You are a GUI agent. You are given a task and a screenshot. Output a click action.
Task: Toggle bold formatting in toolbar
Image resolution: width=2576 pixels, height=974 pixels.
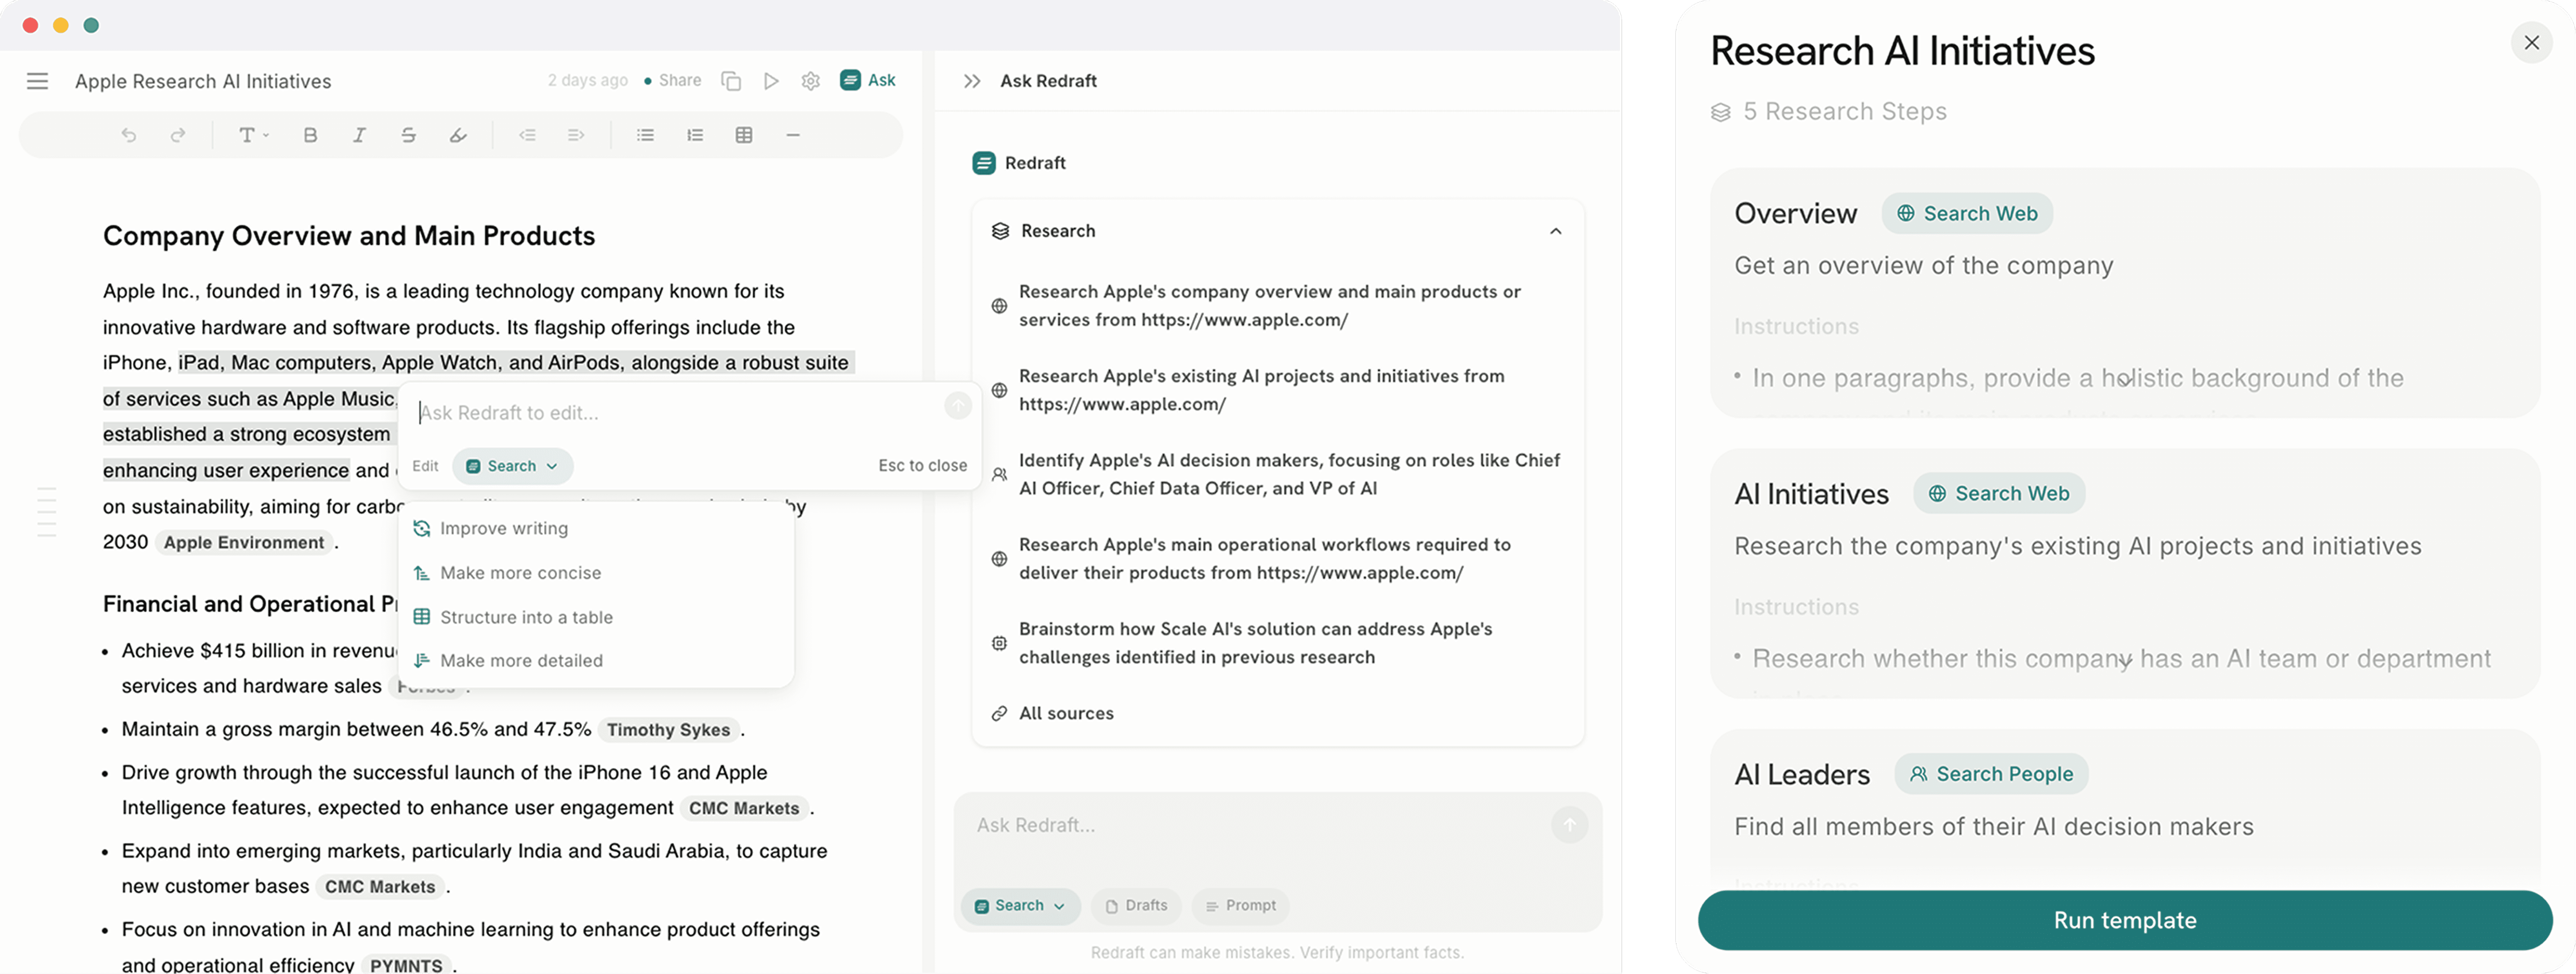[x=310, y=135]
